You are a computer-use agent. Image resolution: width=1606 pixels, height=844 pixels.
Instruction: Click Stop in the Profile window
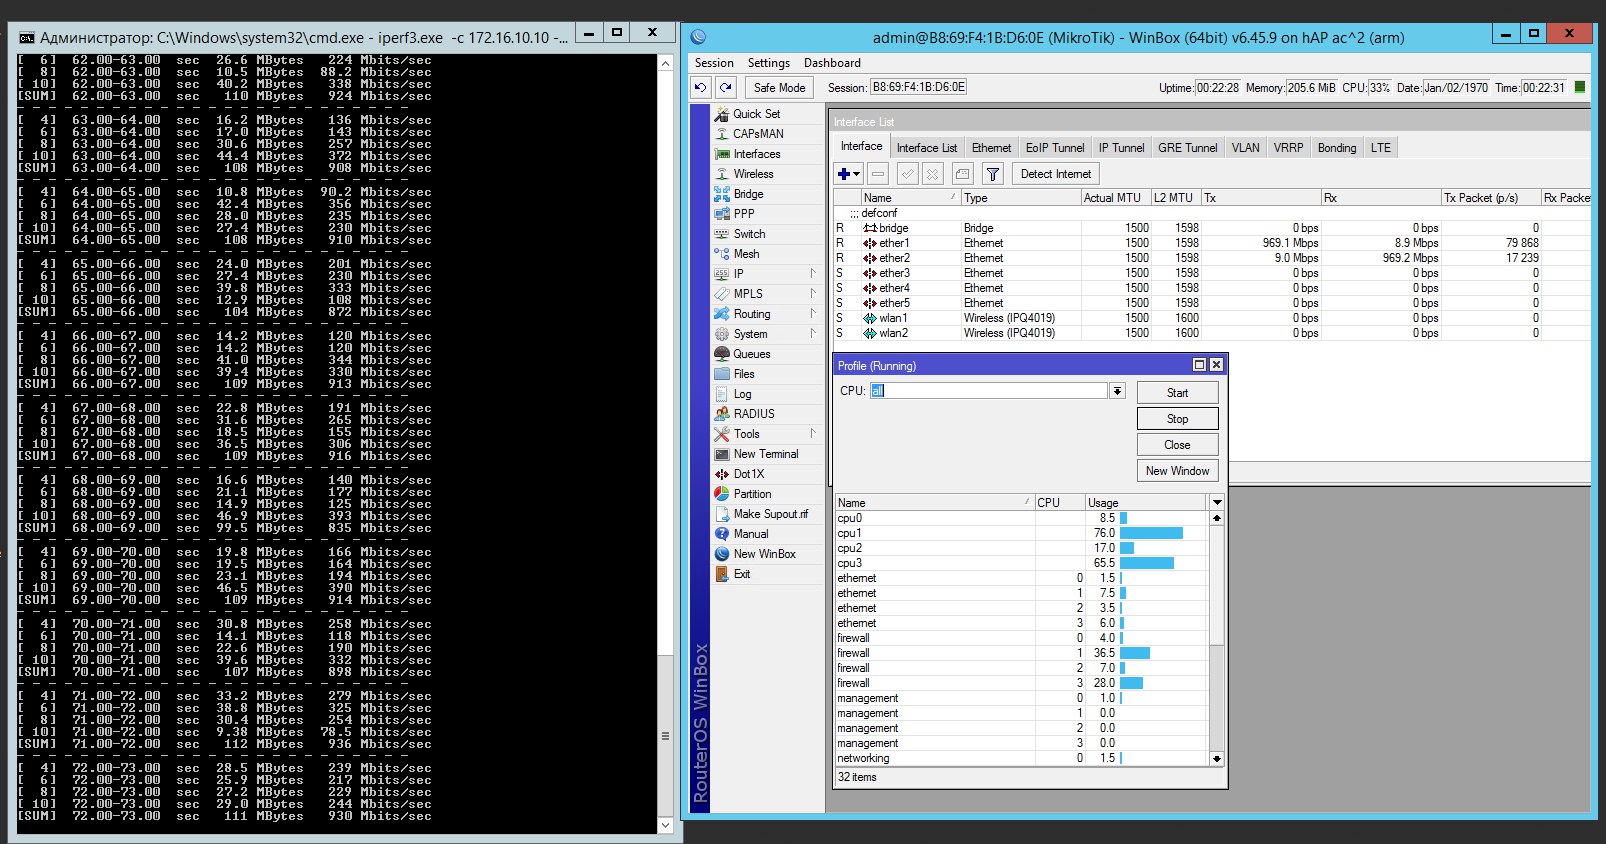point(1177,419)
